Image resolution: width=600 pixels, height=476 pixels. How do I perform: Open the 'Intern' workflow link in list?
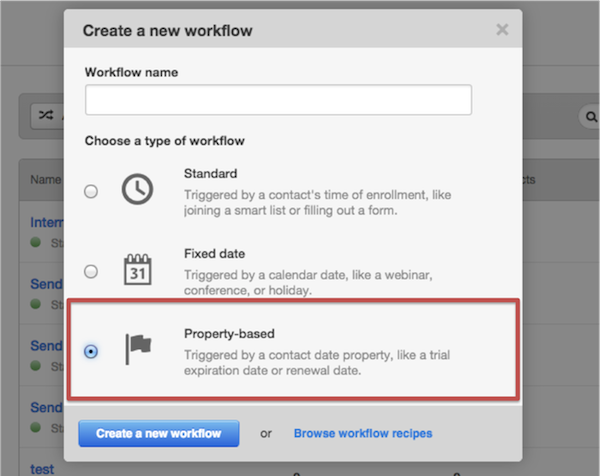[45, 222]
